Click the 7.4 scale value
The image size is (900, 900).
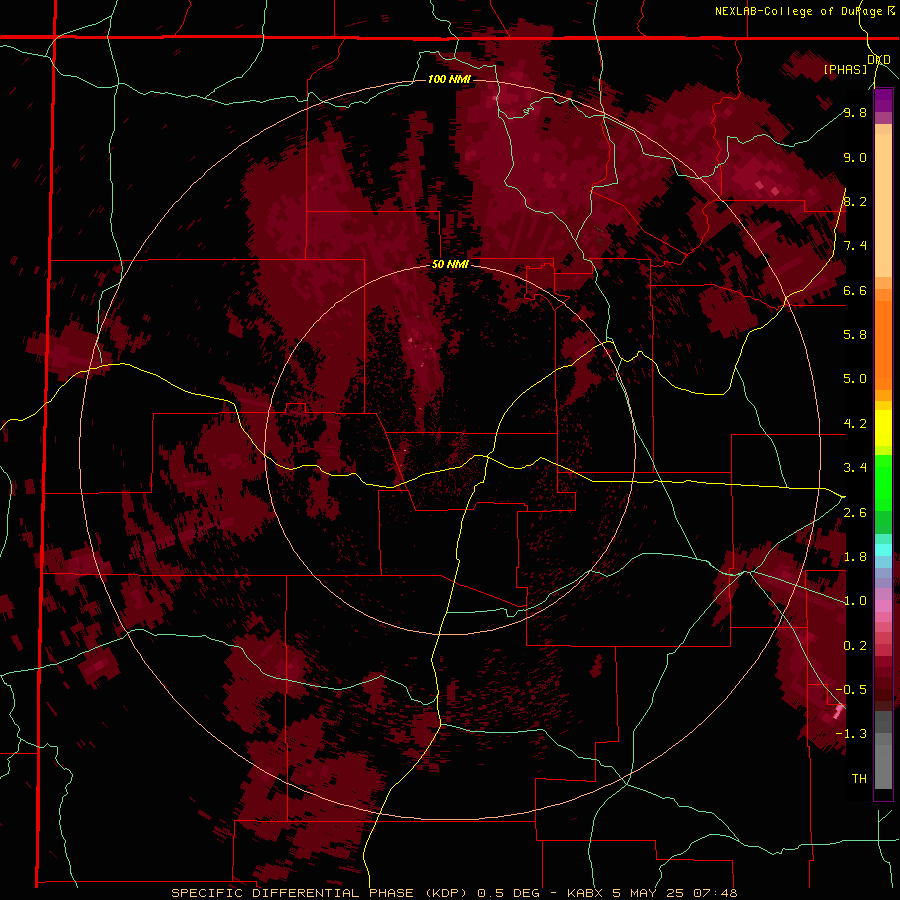[855, 246]
